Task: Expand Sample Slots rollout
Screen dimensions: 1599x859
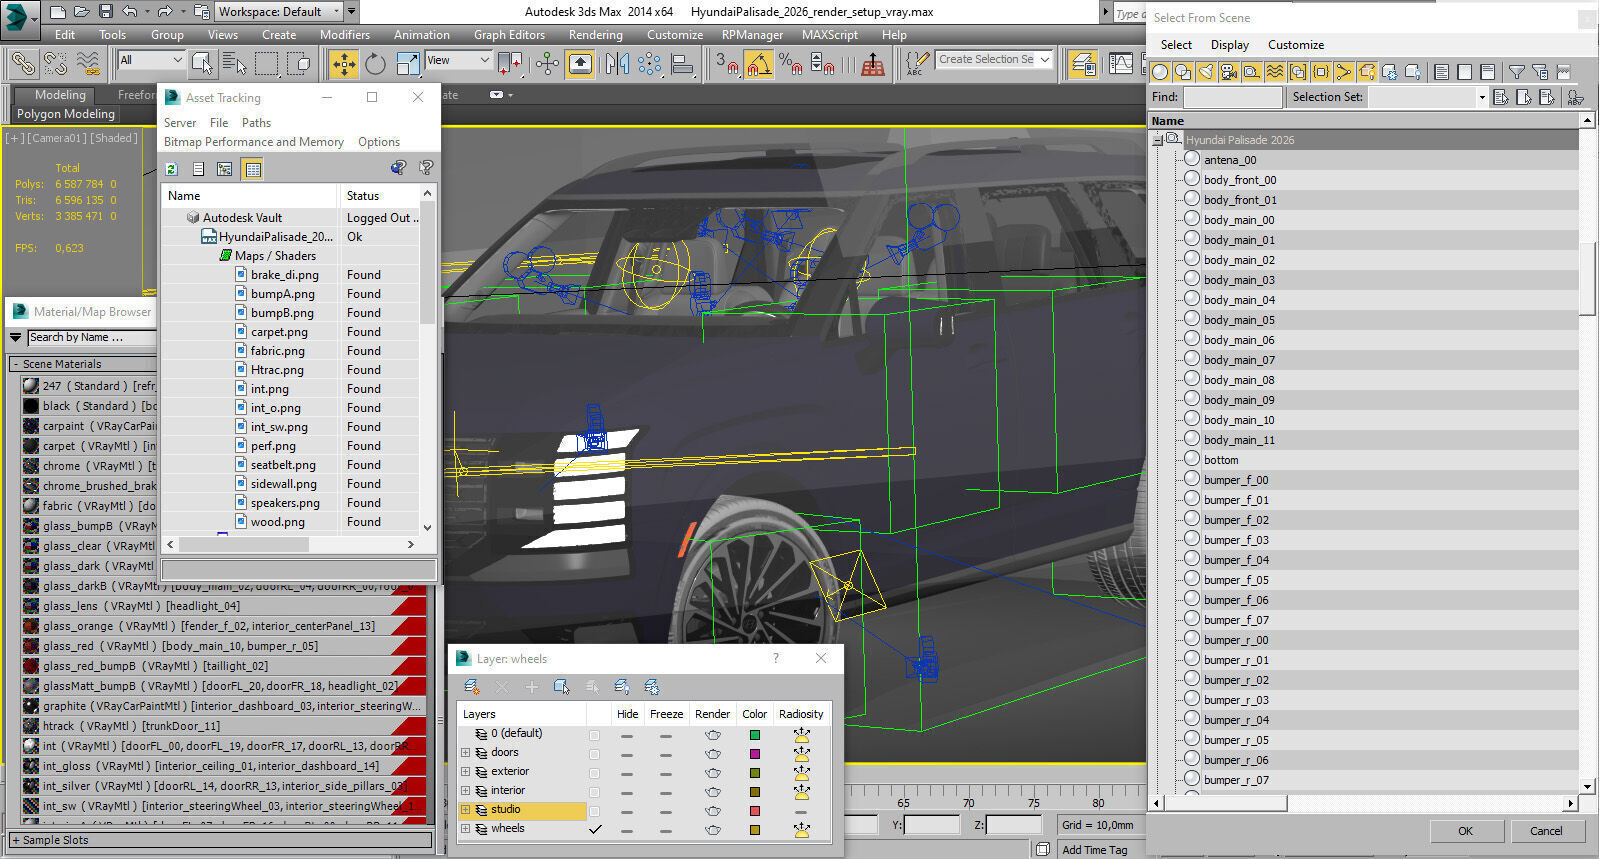Action: click(x=15, y=840)
